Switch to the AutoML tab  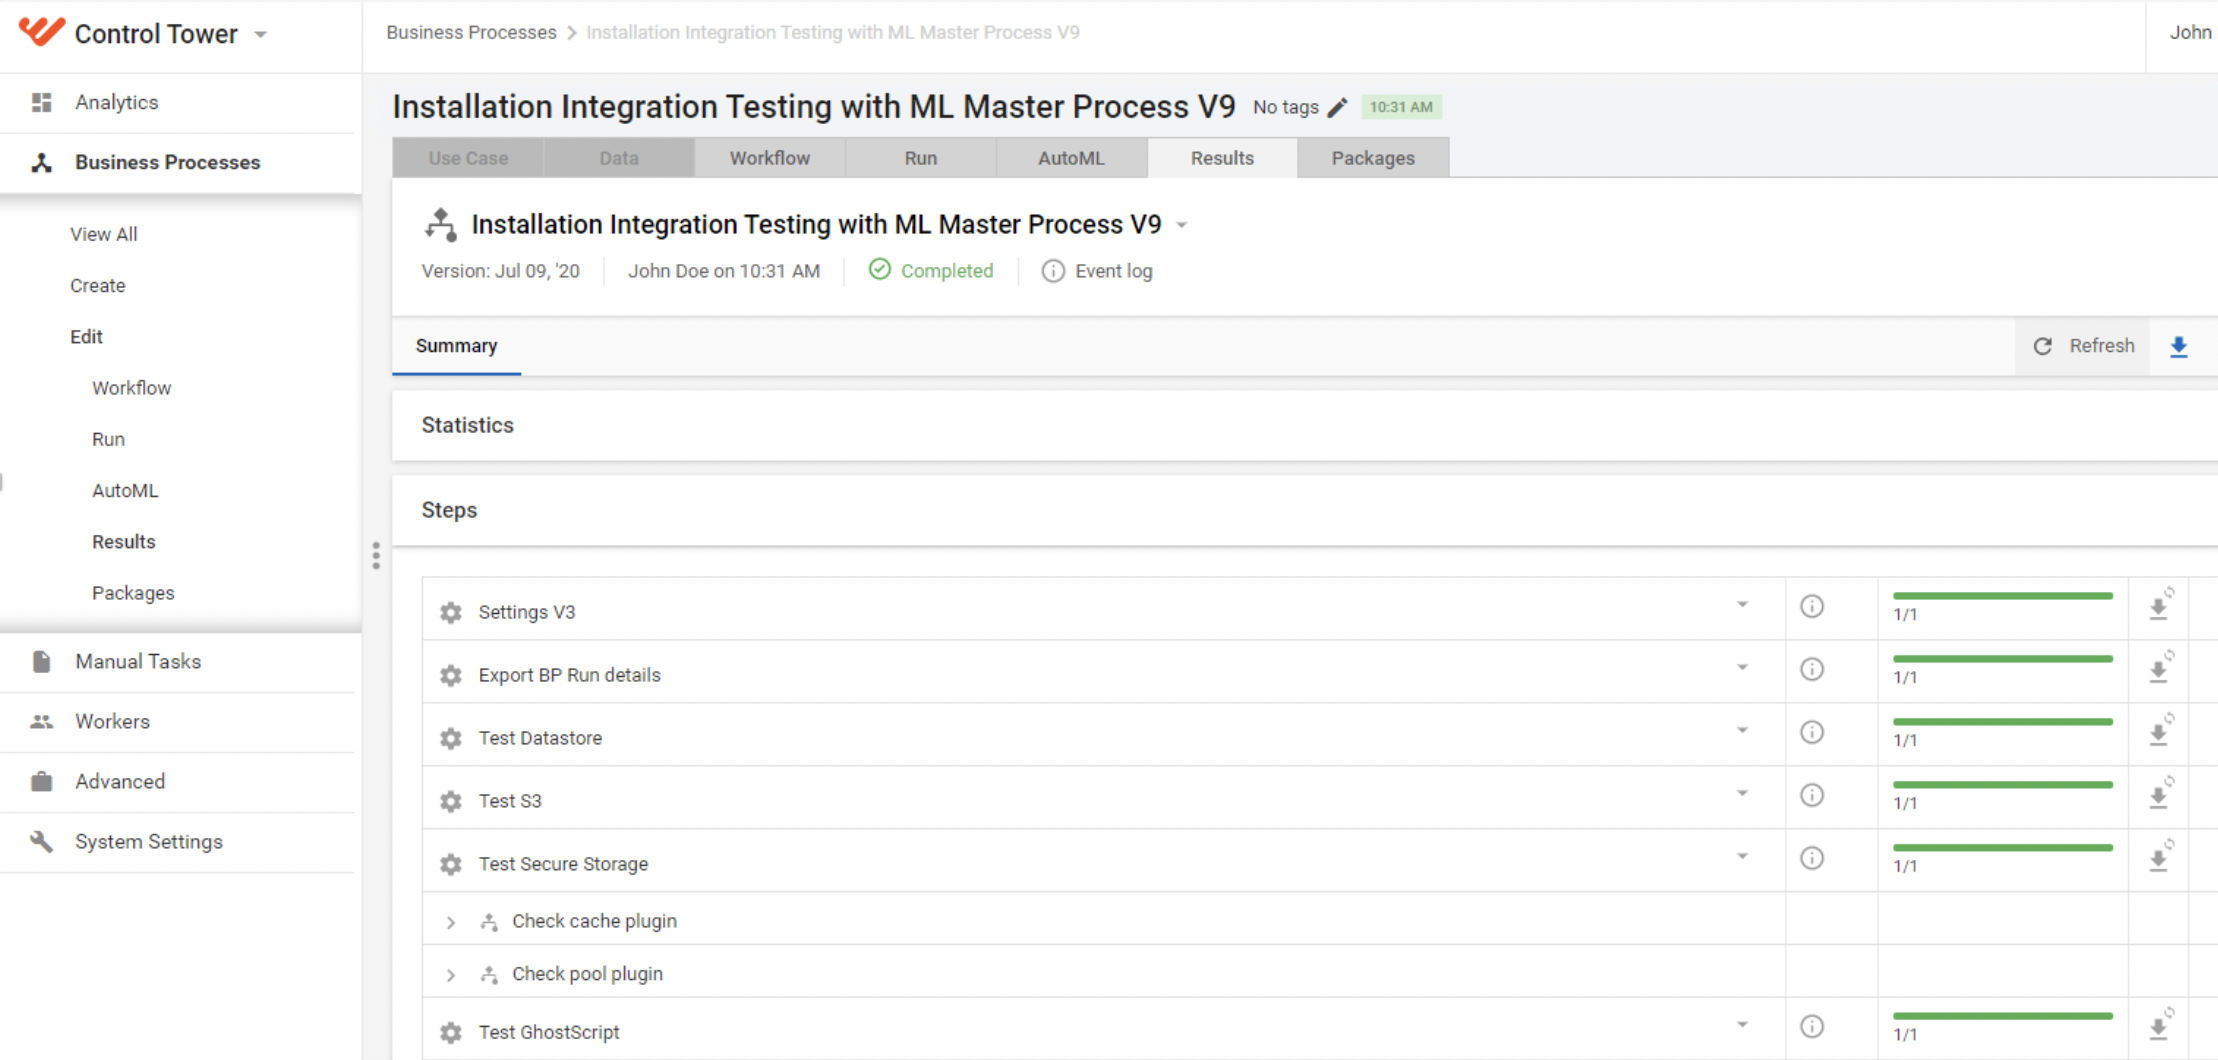(1071, 158)
